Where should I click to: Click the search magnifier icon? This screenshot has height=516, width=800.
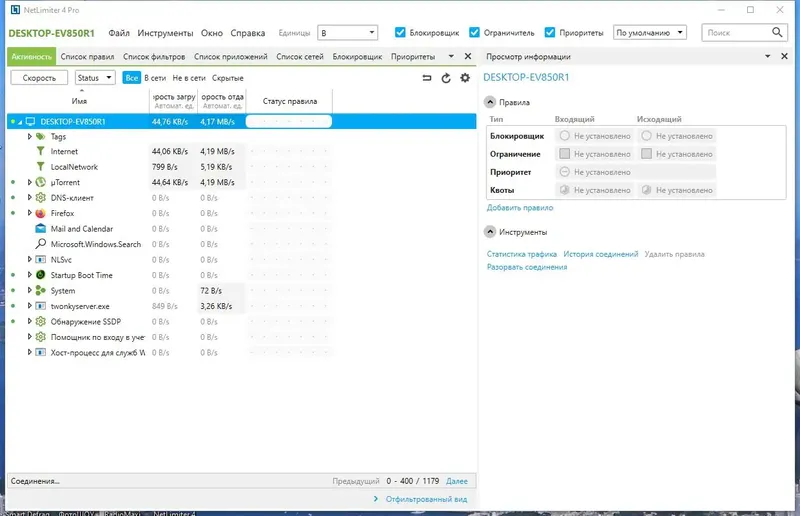(x=777, y=32)
